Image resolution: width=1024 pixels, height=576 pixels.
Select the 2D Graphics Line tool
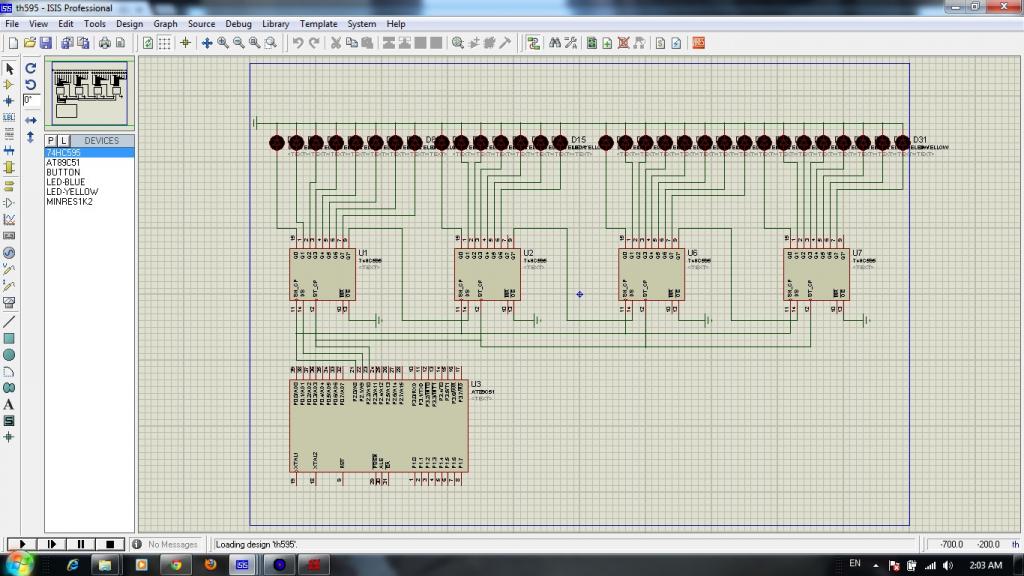click(9, 322)
